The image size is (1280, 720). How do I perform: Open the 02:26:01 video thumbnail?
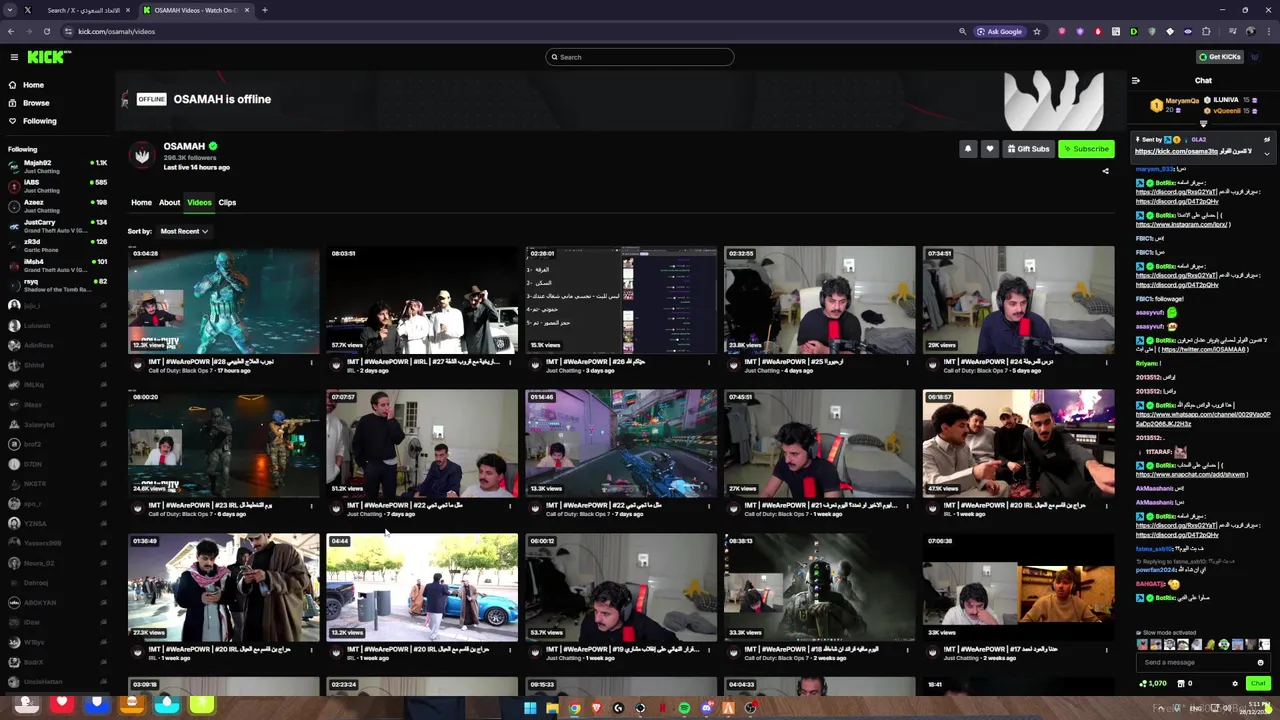(x=621, y=300)
